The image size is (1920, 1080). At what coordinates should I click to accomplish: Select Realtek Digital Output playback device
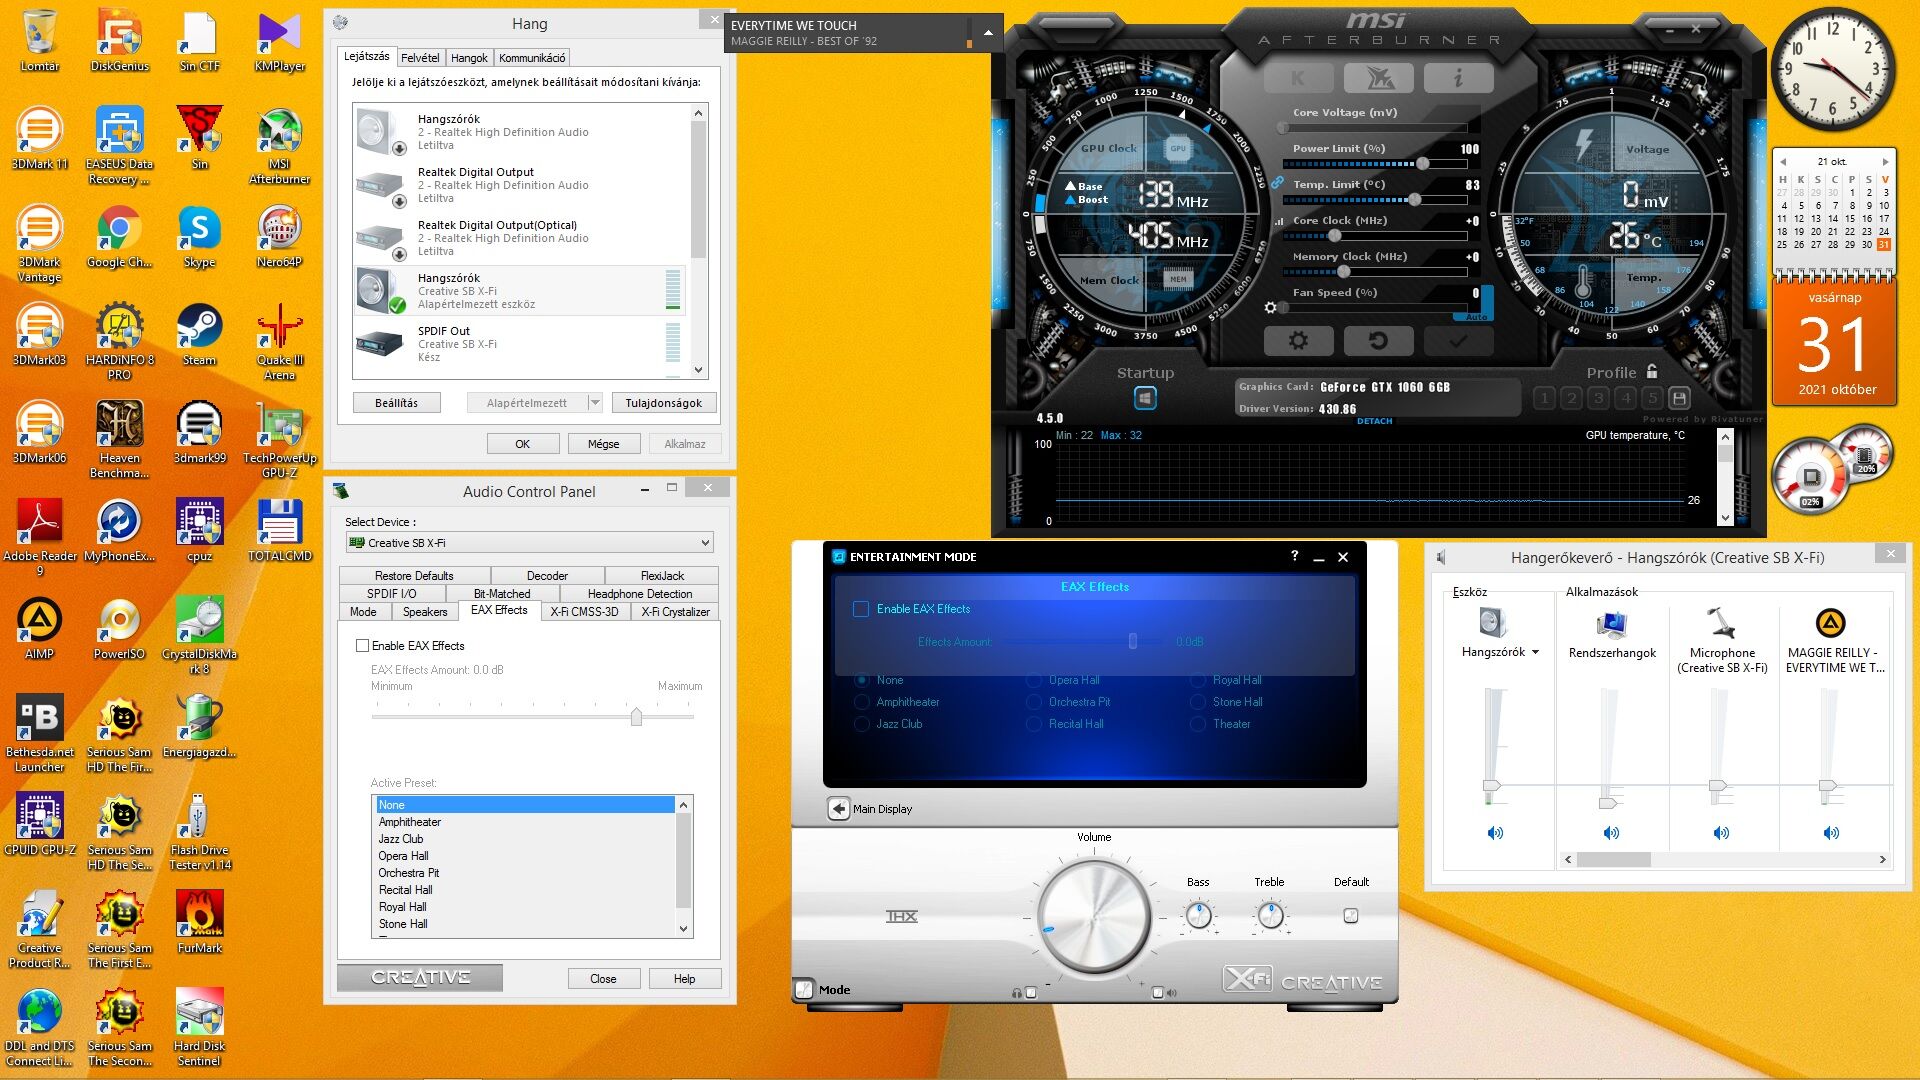pyautogui.click(x=520, y=185)
